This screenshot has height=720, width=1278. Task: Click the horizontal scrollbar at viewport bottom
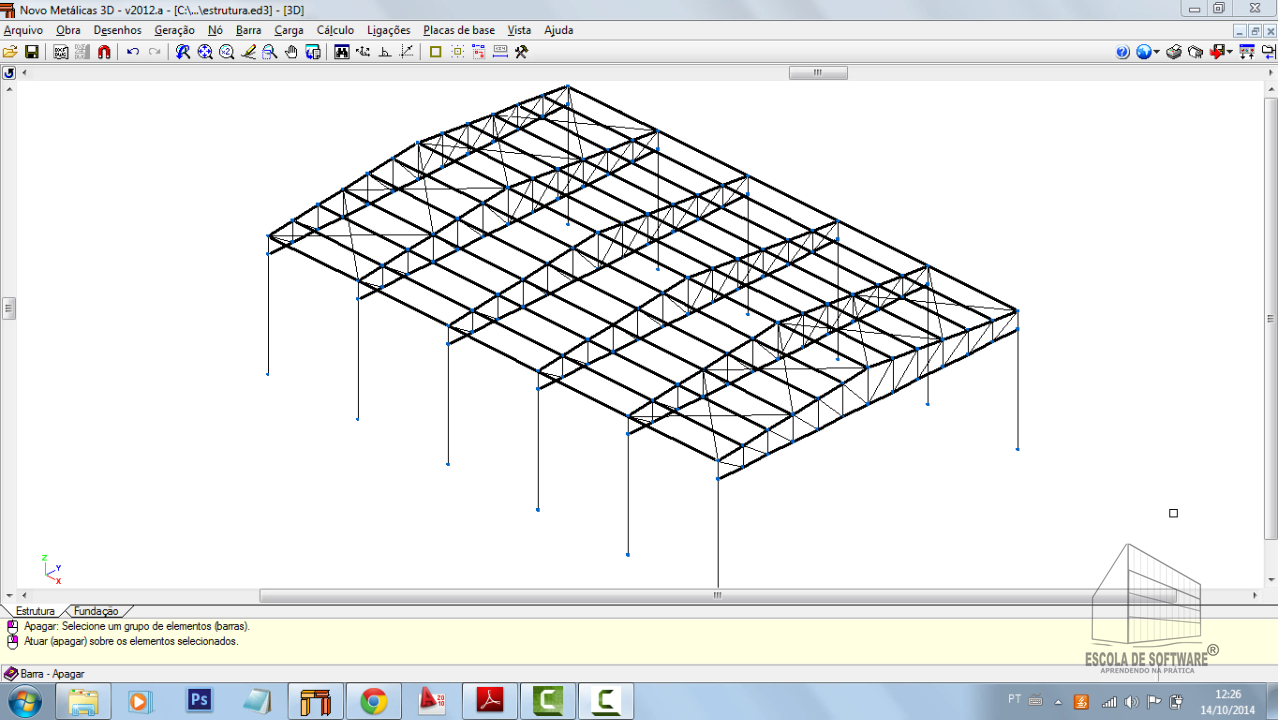pos(716,595)
